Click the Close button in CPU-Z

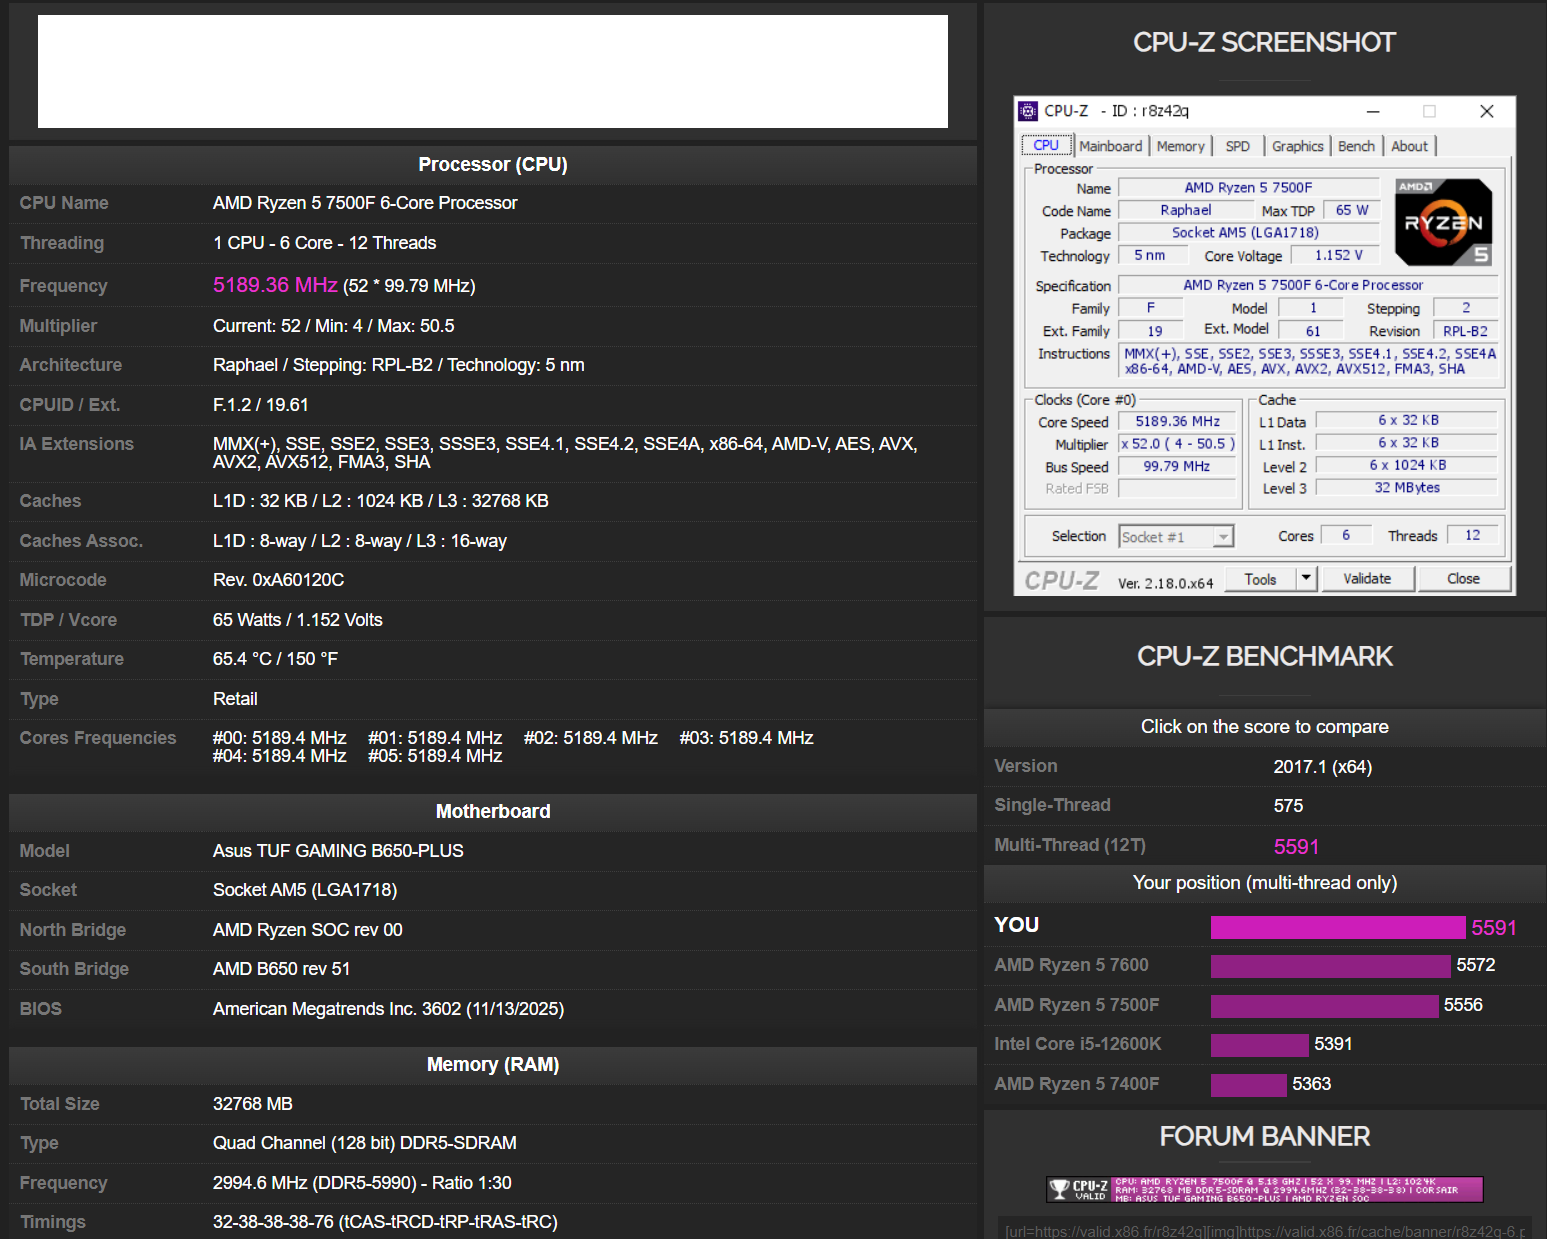1463,578
